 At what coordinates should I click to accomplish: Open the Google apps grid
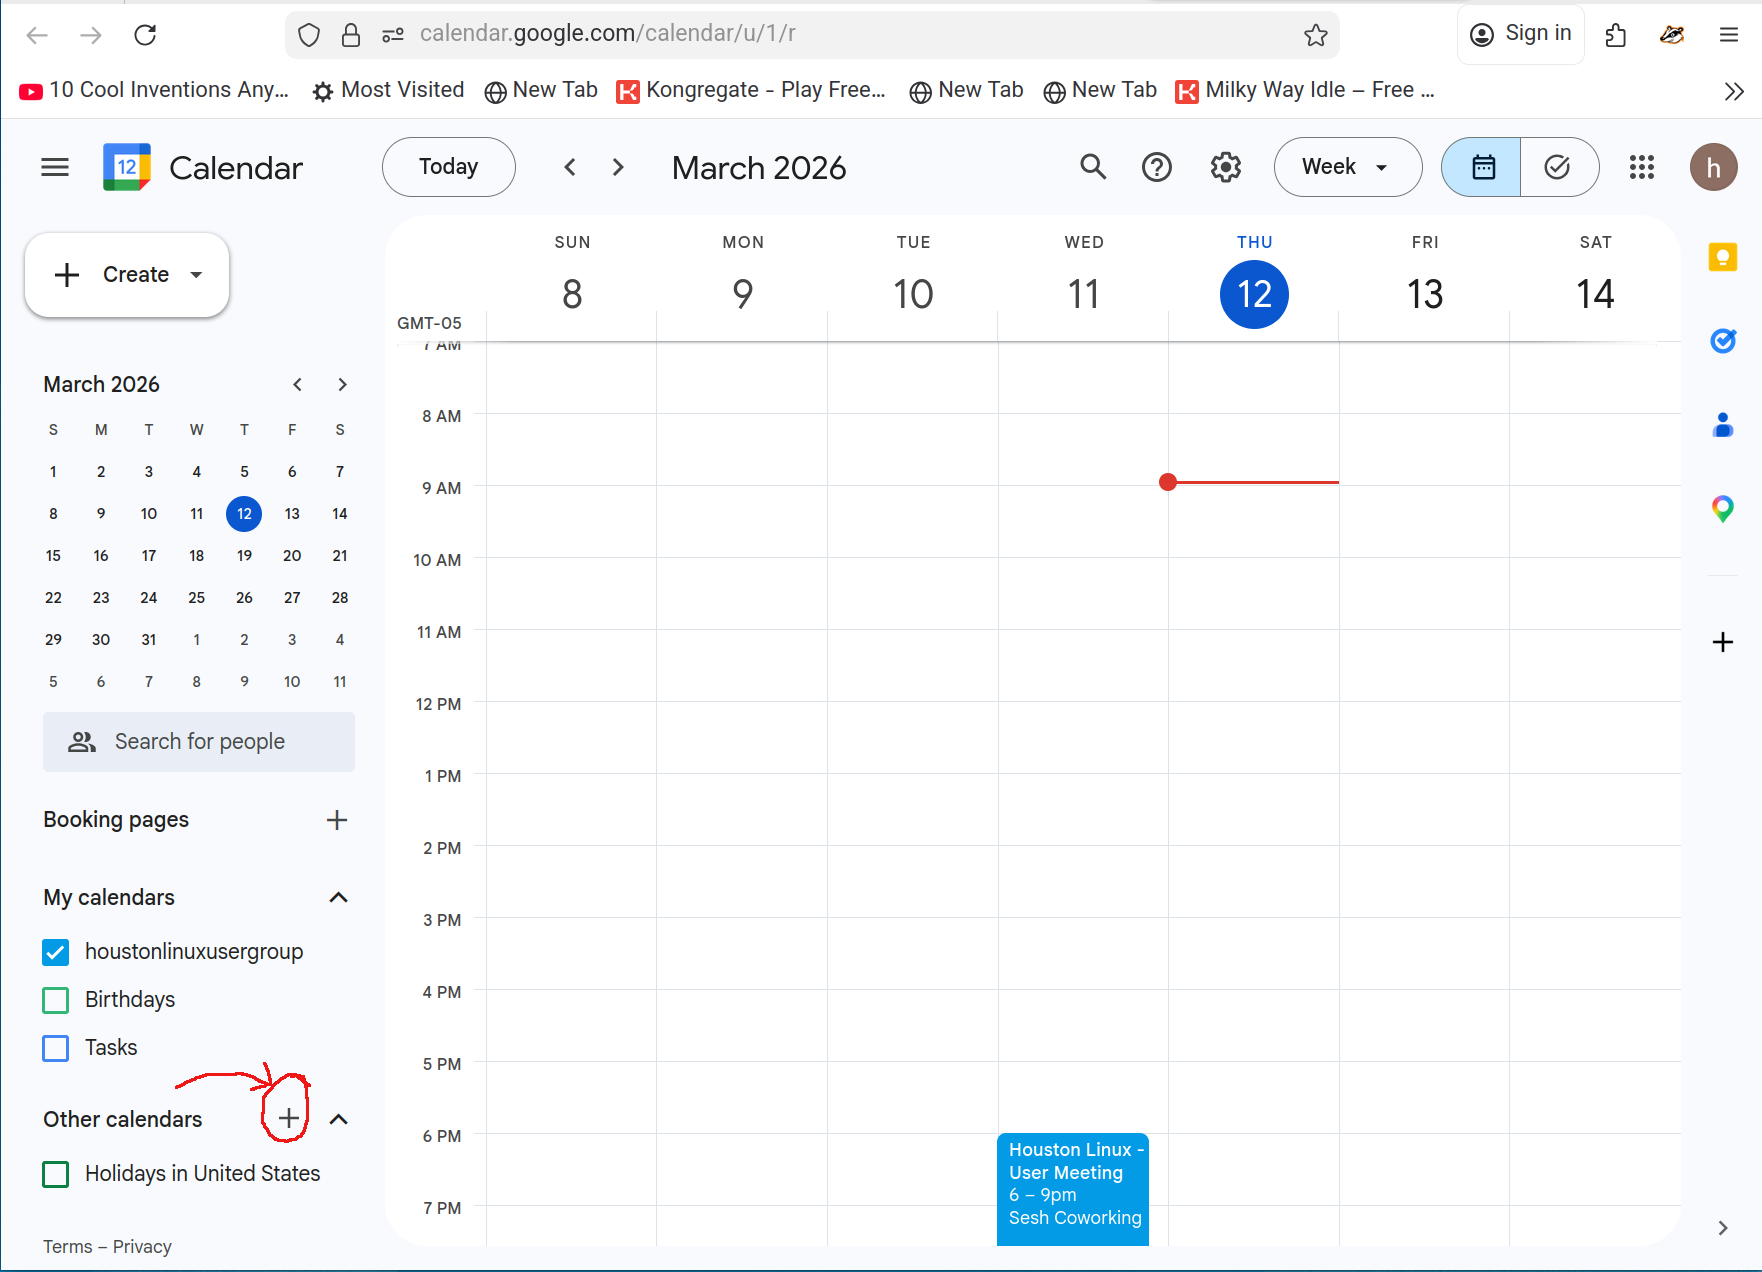[x=1642, y=167]
